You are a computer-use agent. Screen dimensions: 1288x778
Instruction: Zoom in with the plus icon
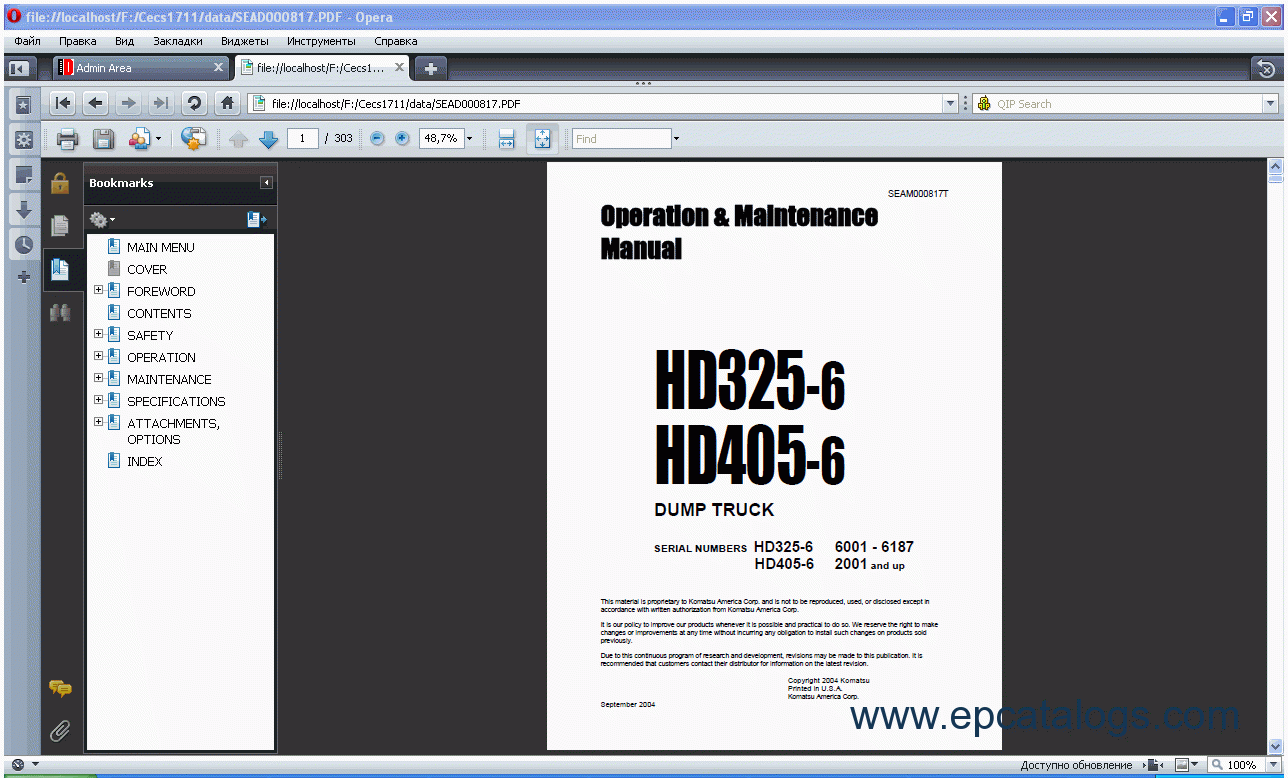tap(402, 139)
